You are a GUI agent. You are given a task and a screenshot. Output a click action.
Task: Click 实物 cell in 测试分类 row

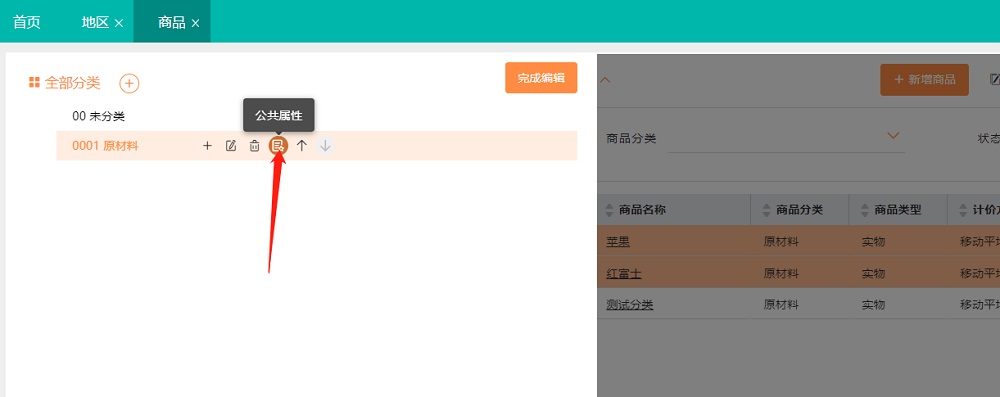pyautogui.click(x=873, y=305)
